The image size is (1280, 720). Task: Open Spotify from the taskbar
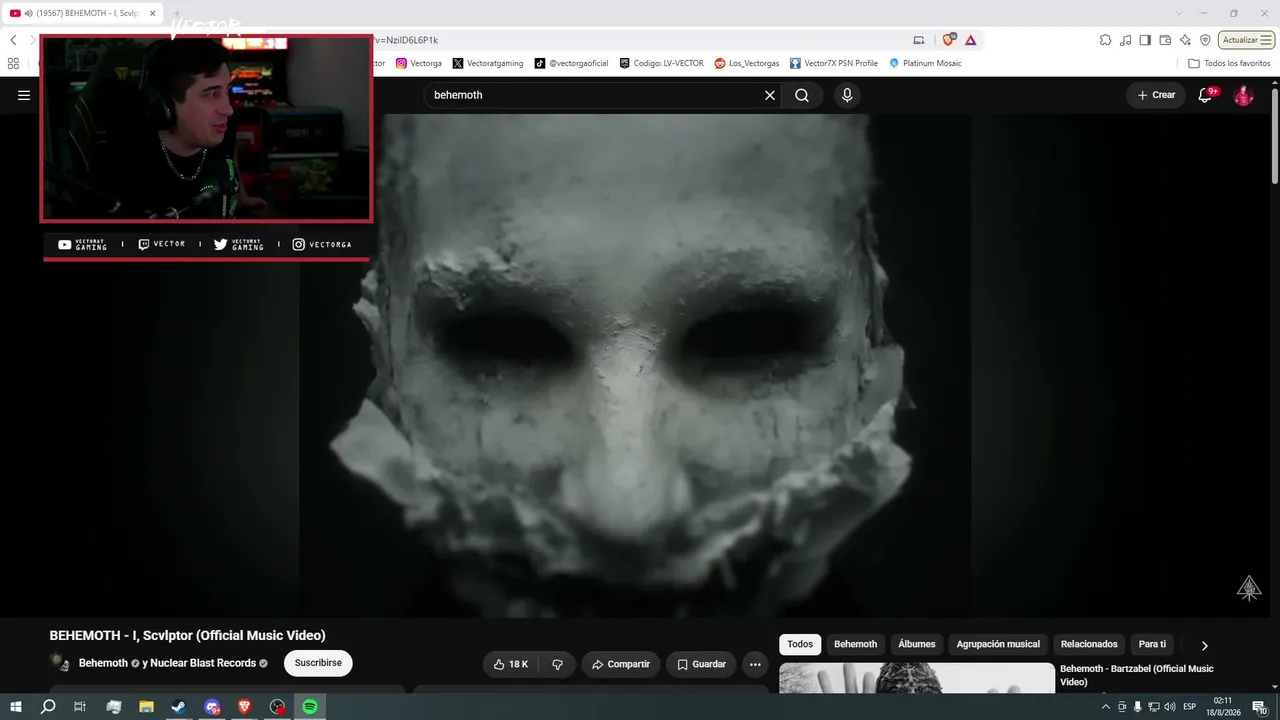(310, 707)
